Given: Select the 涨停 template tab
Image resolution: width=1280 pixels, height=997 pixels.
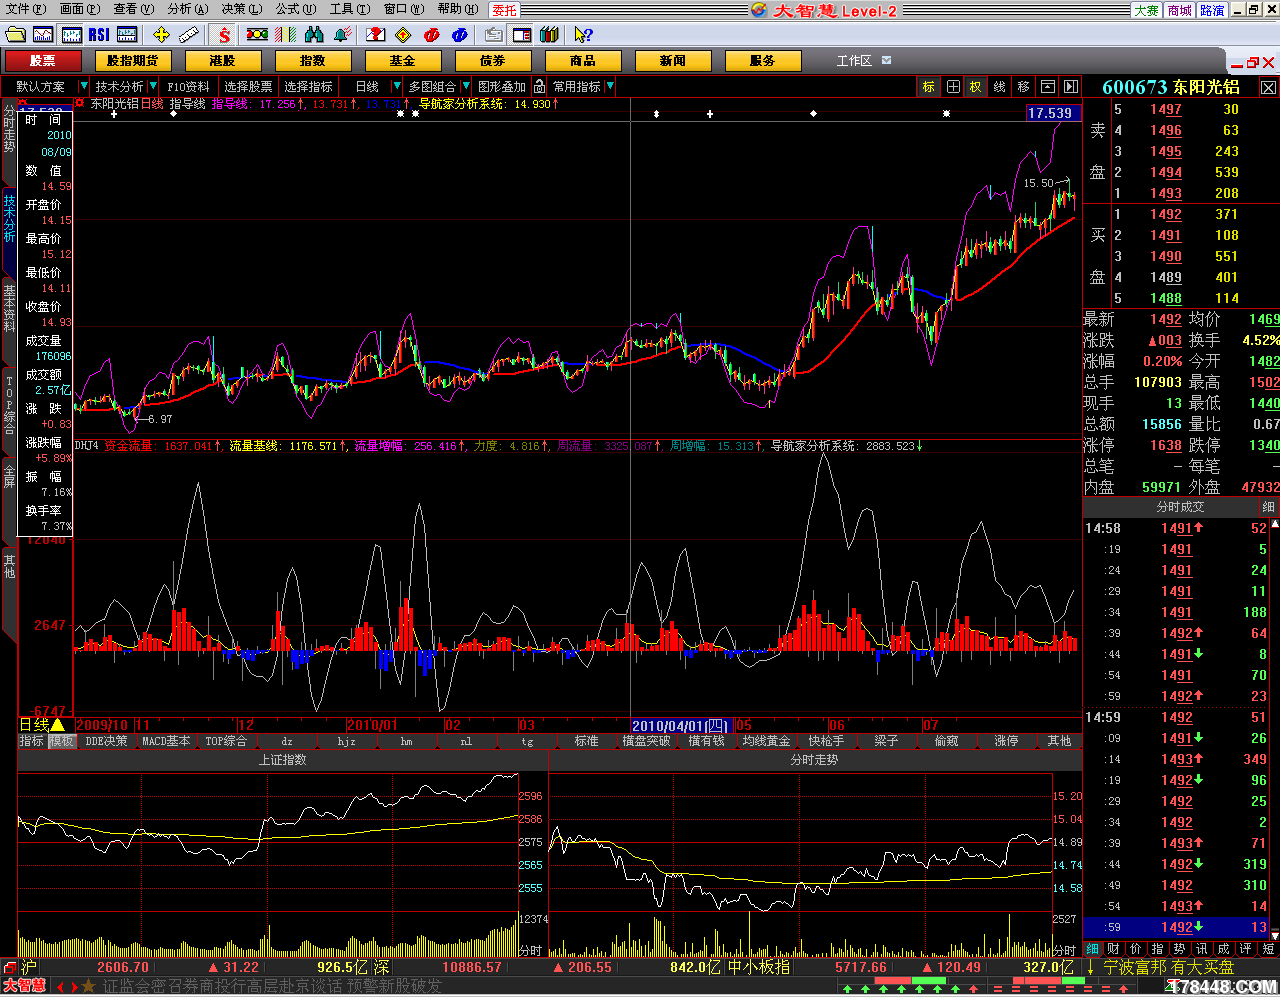Looking at the screenshot, I should pyautogui.click(x=1006, y=742).
